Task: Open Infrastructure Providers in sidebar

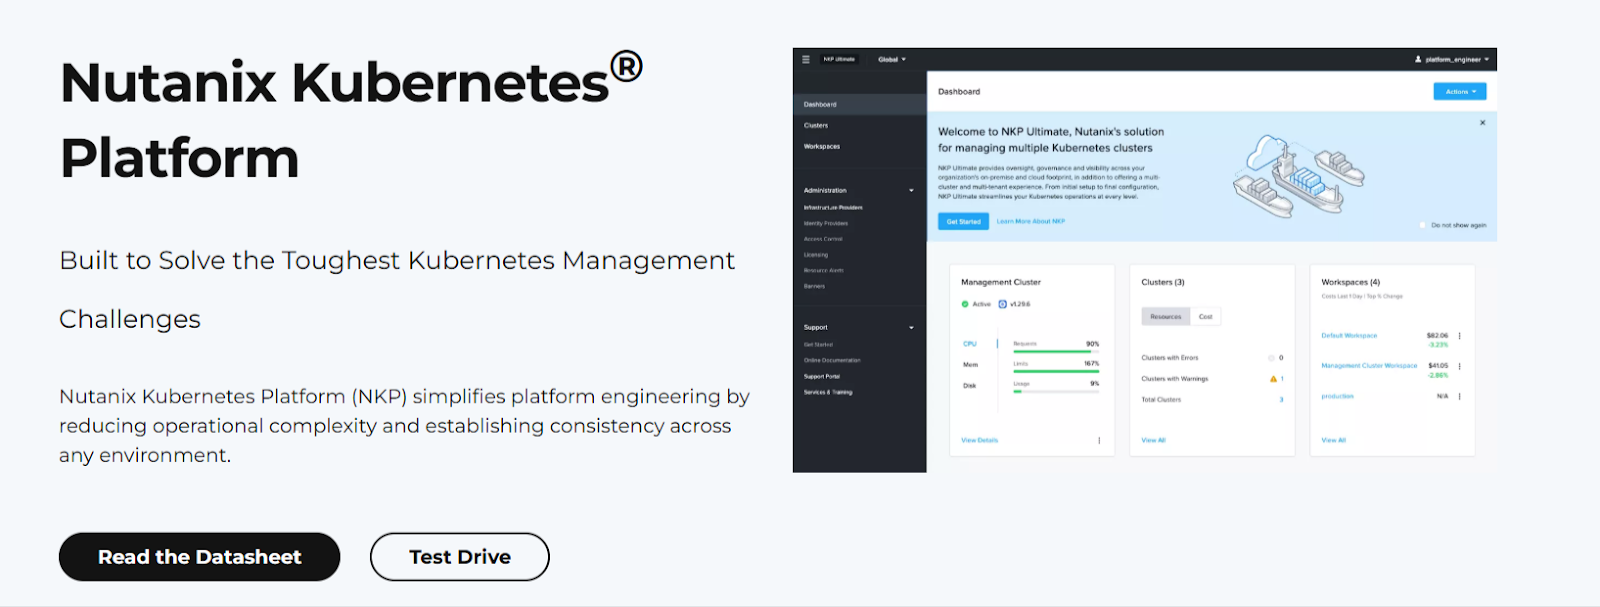Action: pos(833,208)
